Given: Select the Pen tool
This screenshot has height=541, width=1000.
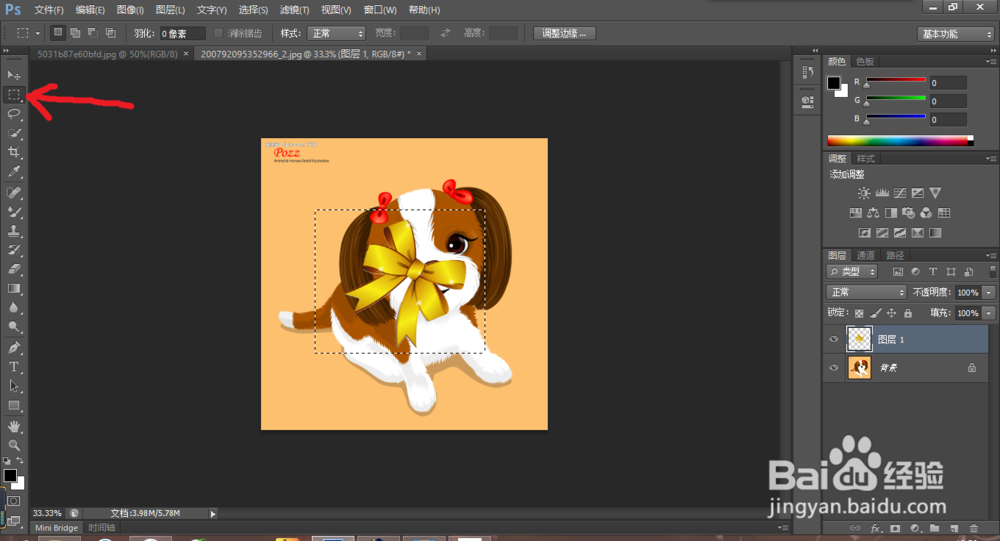Looking at the screenshot, I should coord(13,348).
